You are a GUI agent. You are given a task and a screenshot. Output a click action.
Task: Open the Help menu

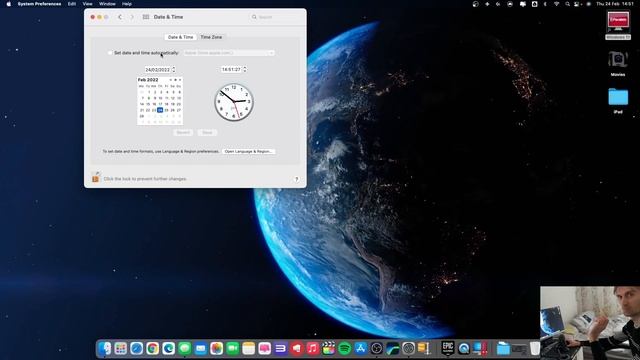[x=127, y=4]
